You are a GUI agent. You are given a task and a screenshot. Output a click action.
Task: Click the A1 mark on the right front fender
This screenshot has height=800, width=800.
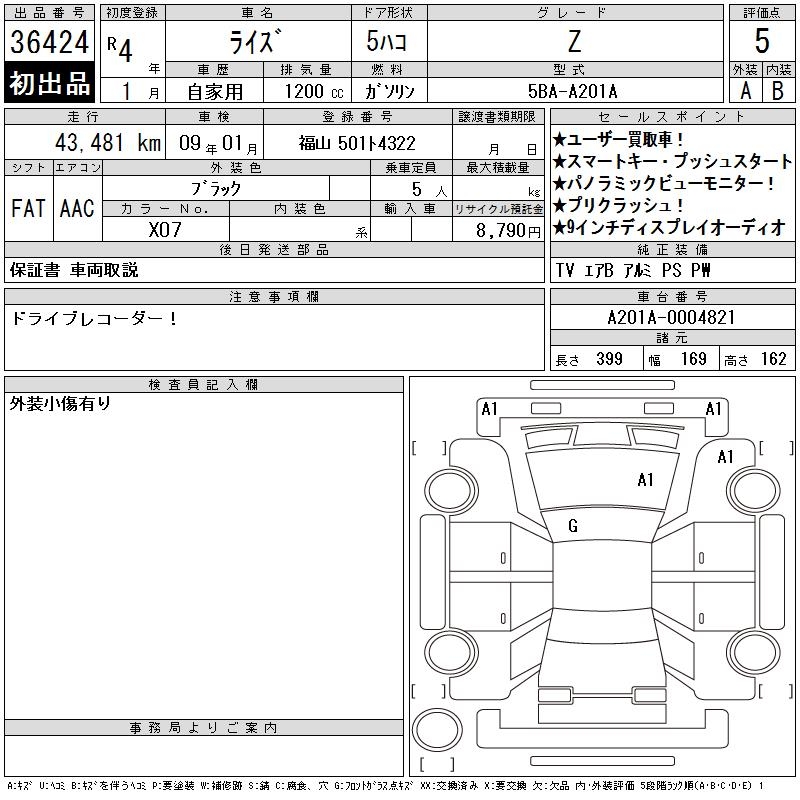click(x=726, y=457)
